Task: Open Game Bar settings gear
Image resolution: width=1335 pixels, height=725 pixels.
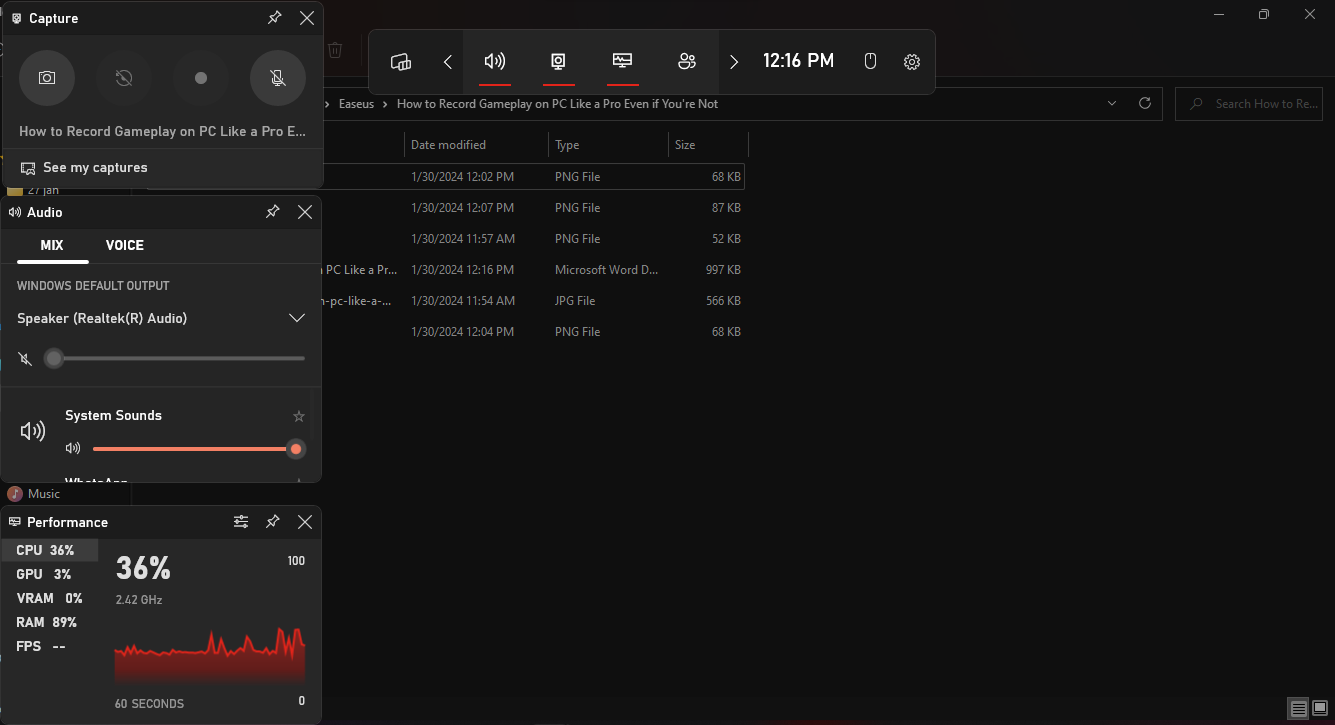Action: coord(911,61)
